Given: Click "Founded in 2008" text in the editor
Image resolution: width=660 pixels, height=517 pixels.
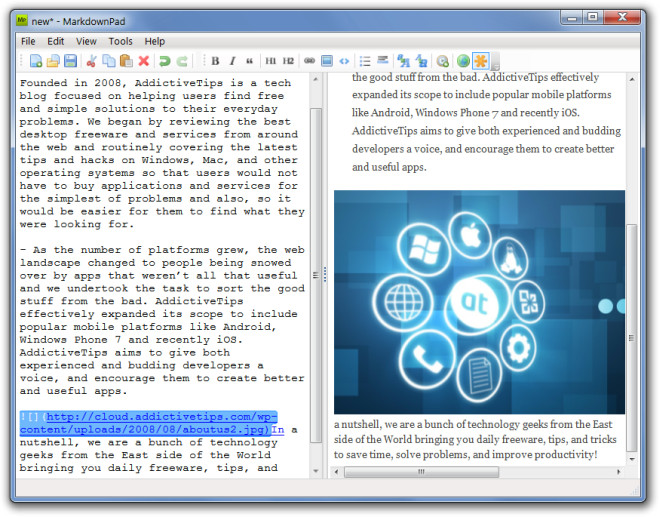Looking at the screenshot, I should pyautogui.click(x=70, y=83).
